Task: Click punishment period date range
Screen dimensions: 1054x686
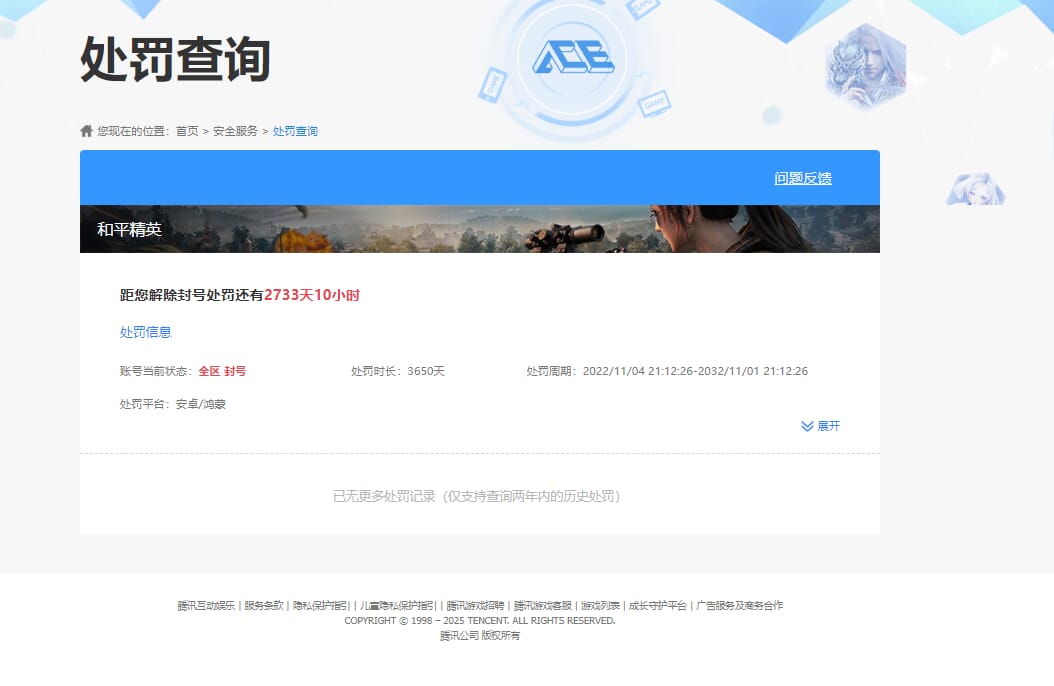Action: click(x=695, y=371)
